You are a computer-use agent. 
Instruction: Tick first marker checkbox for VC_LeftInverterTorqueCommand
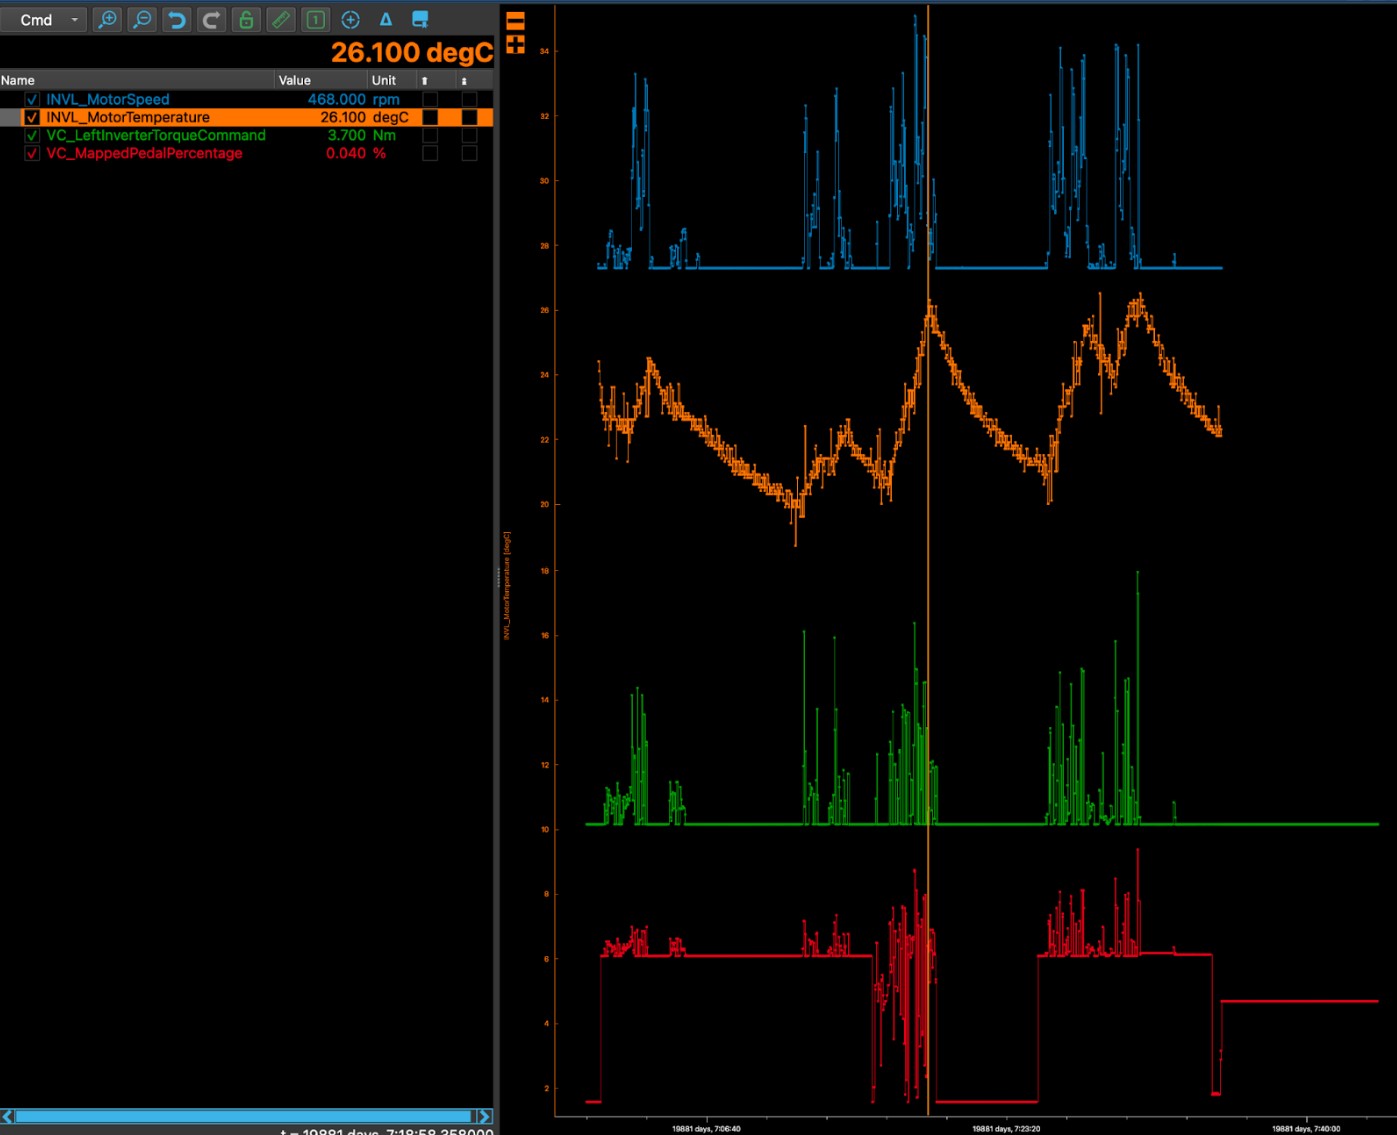[x=430, y=135]
